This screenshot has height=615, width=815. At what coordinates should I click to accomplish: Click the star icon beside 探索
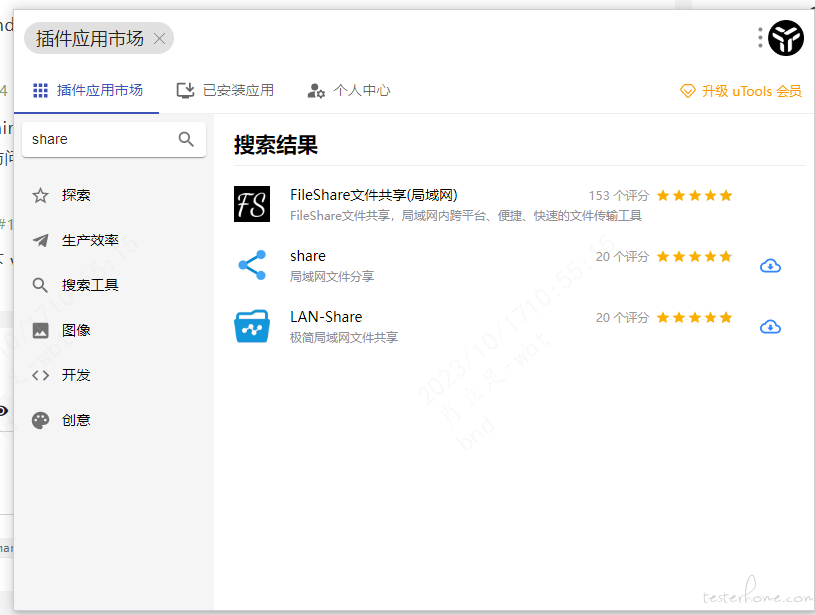click(41, 195)
